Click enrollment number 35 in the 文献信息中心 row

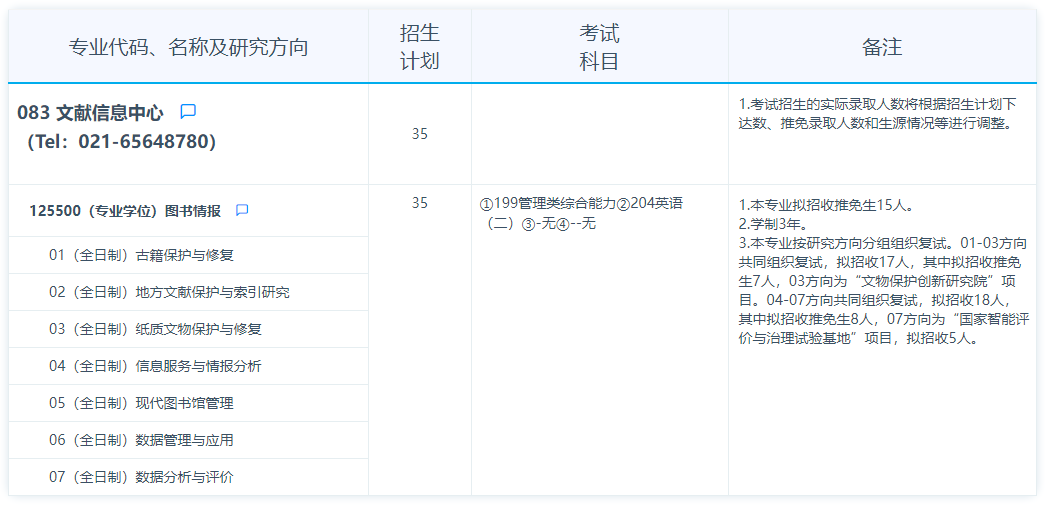[419, 134]
